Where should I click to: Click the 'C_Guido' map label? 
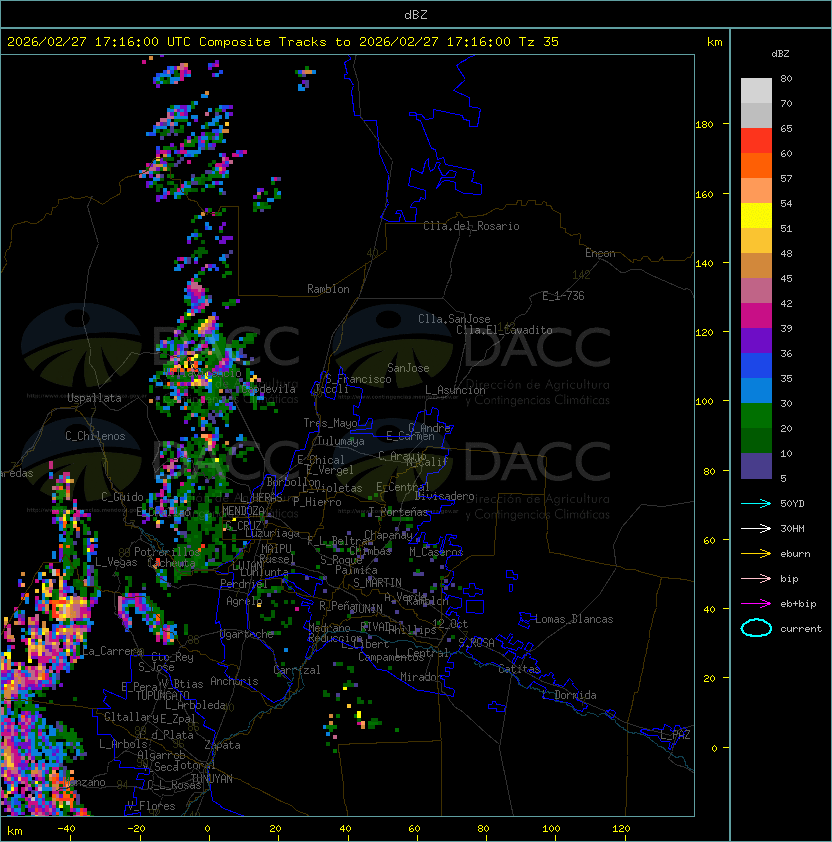pos(122,497)
